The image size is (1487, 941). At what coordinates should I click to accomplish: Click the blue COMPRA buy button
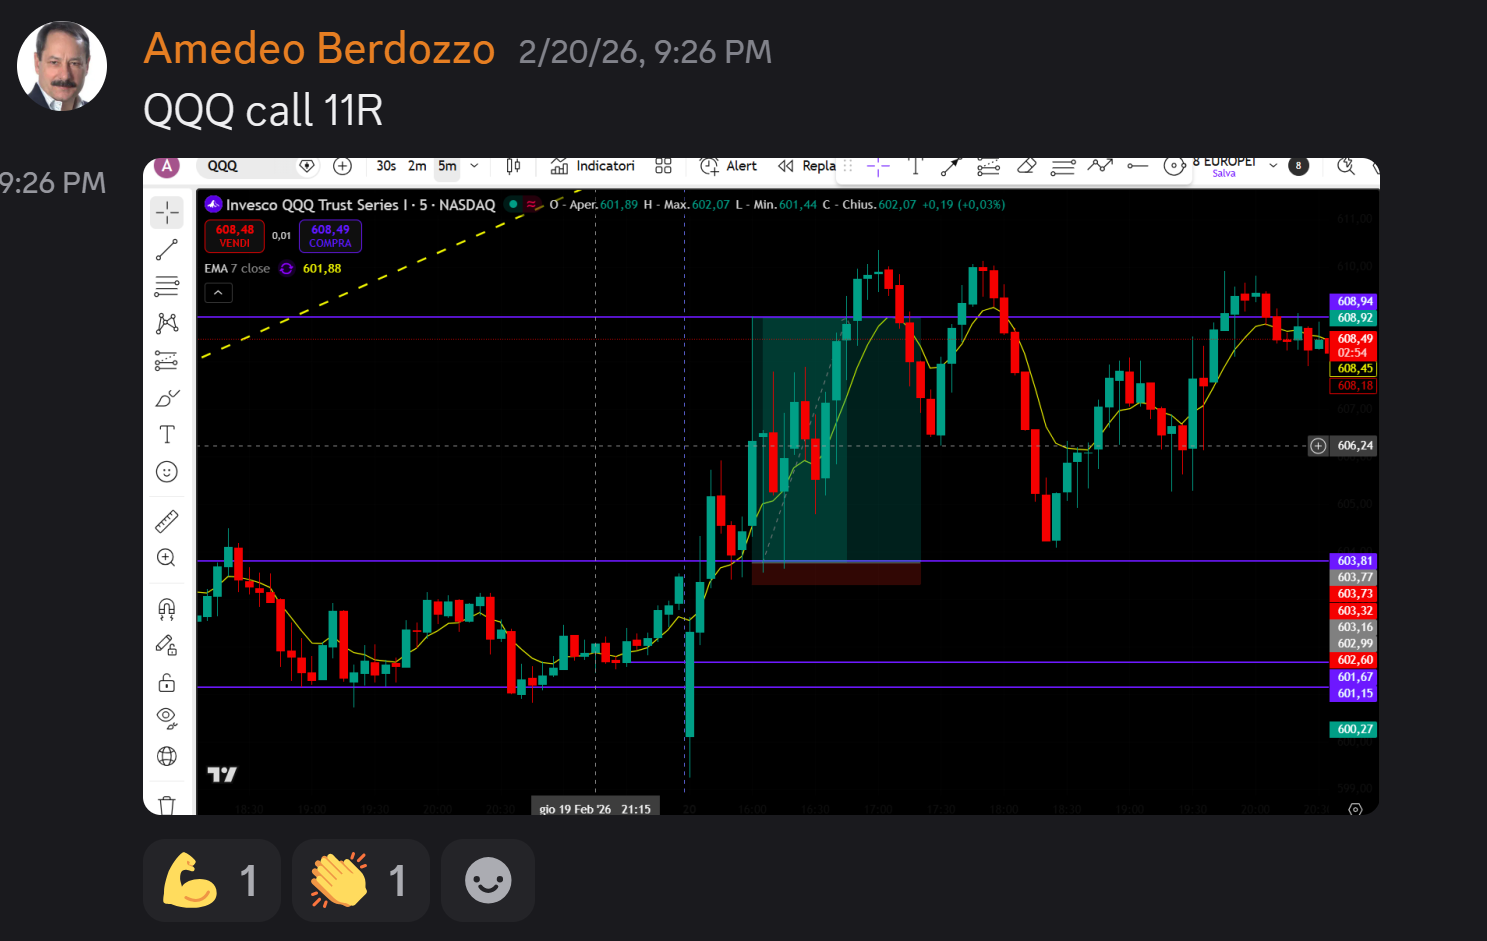pyautogui.click(x=330, y=236)
